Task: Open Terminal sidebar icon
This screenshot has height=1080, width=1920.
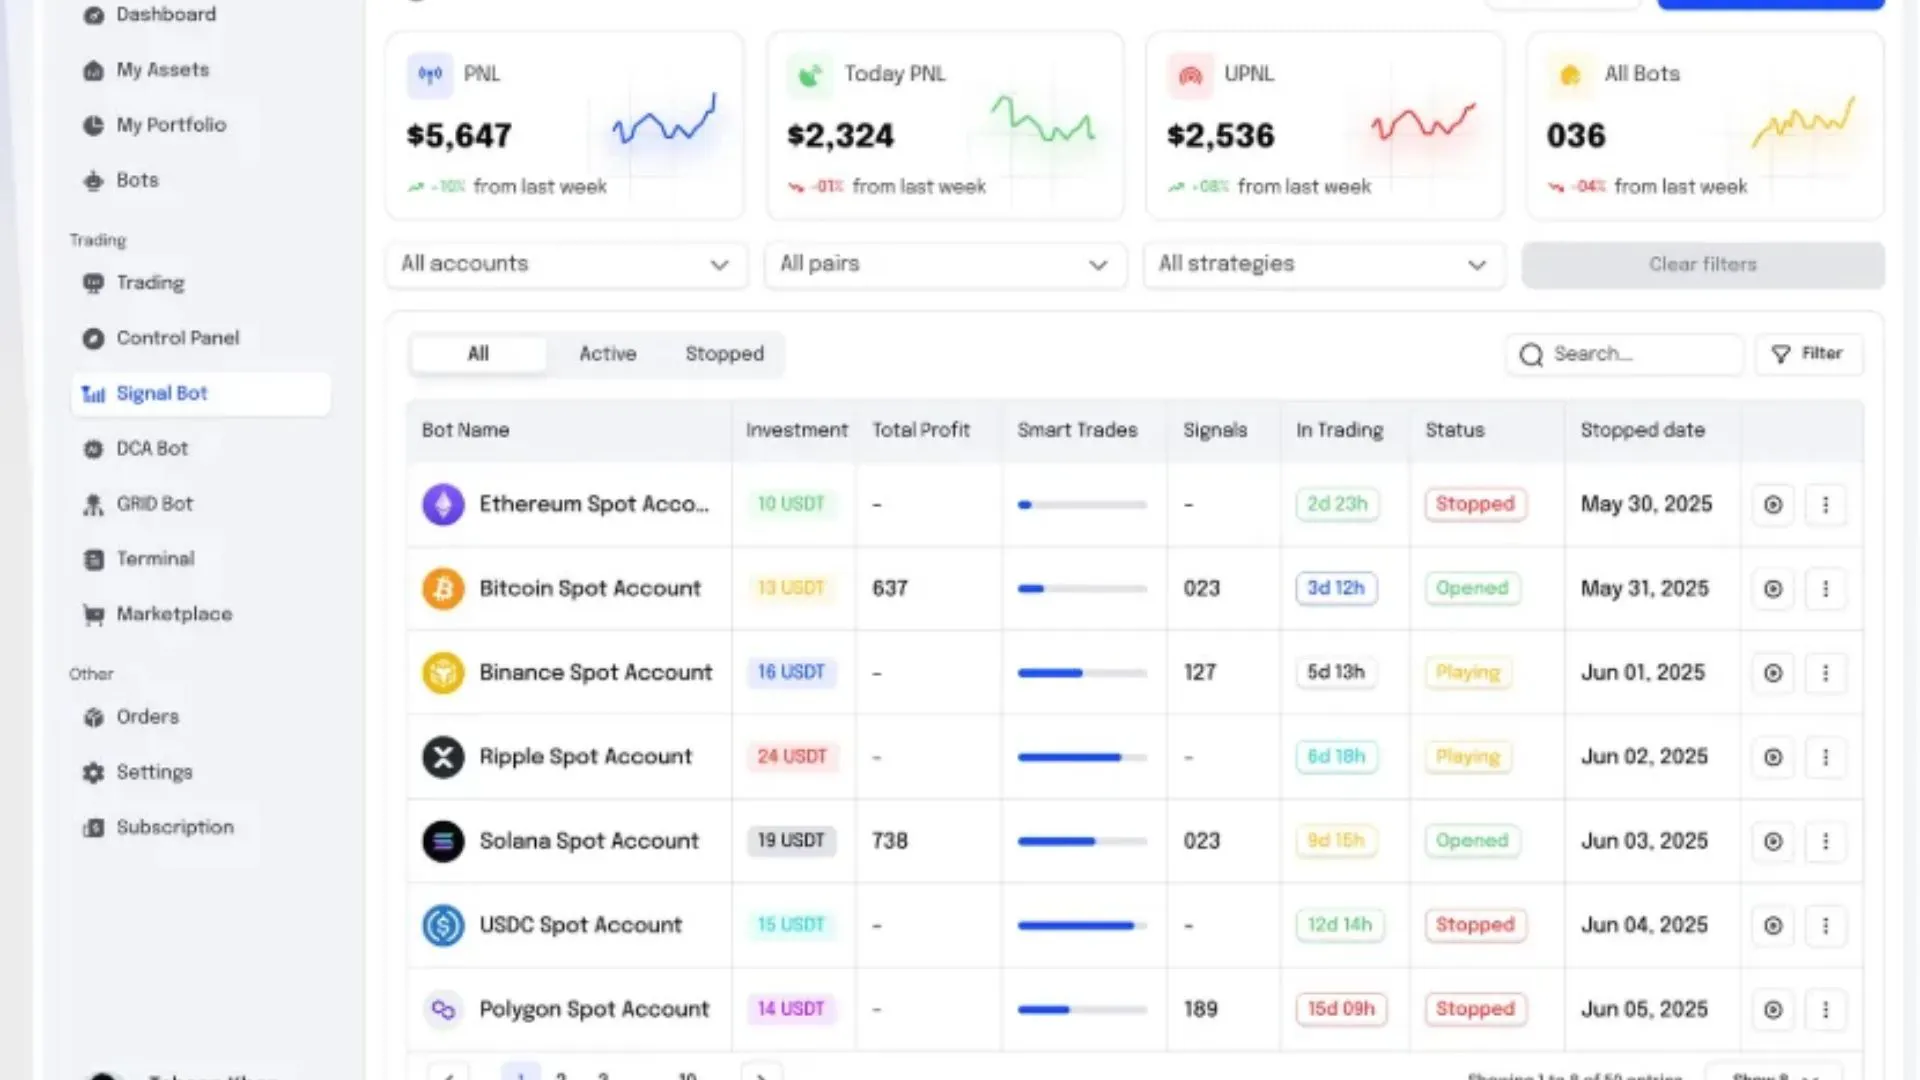Action: coord(93,559)
